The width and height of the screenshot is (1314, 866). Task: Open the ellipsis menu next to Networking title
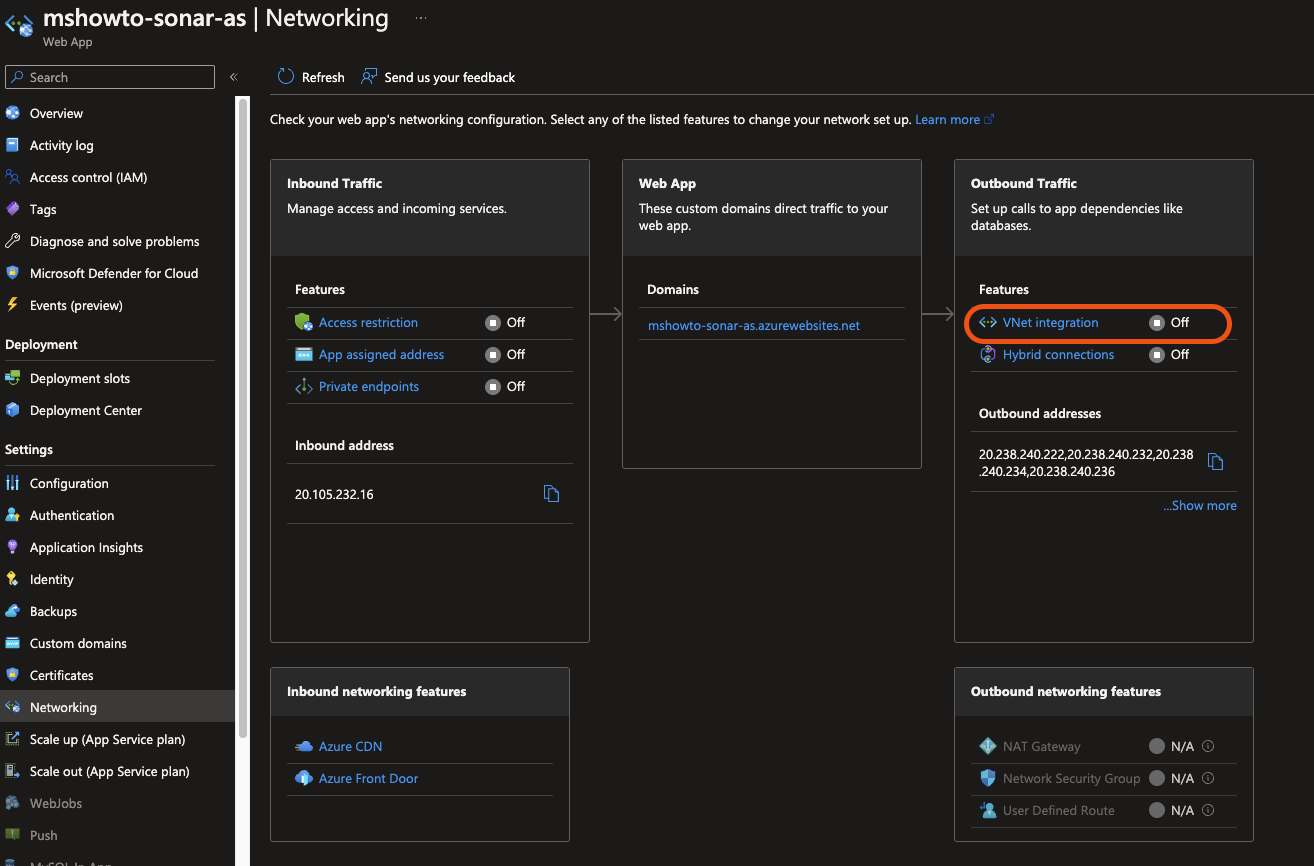(x=421, y=18)
